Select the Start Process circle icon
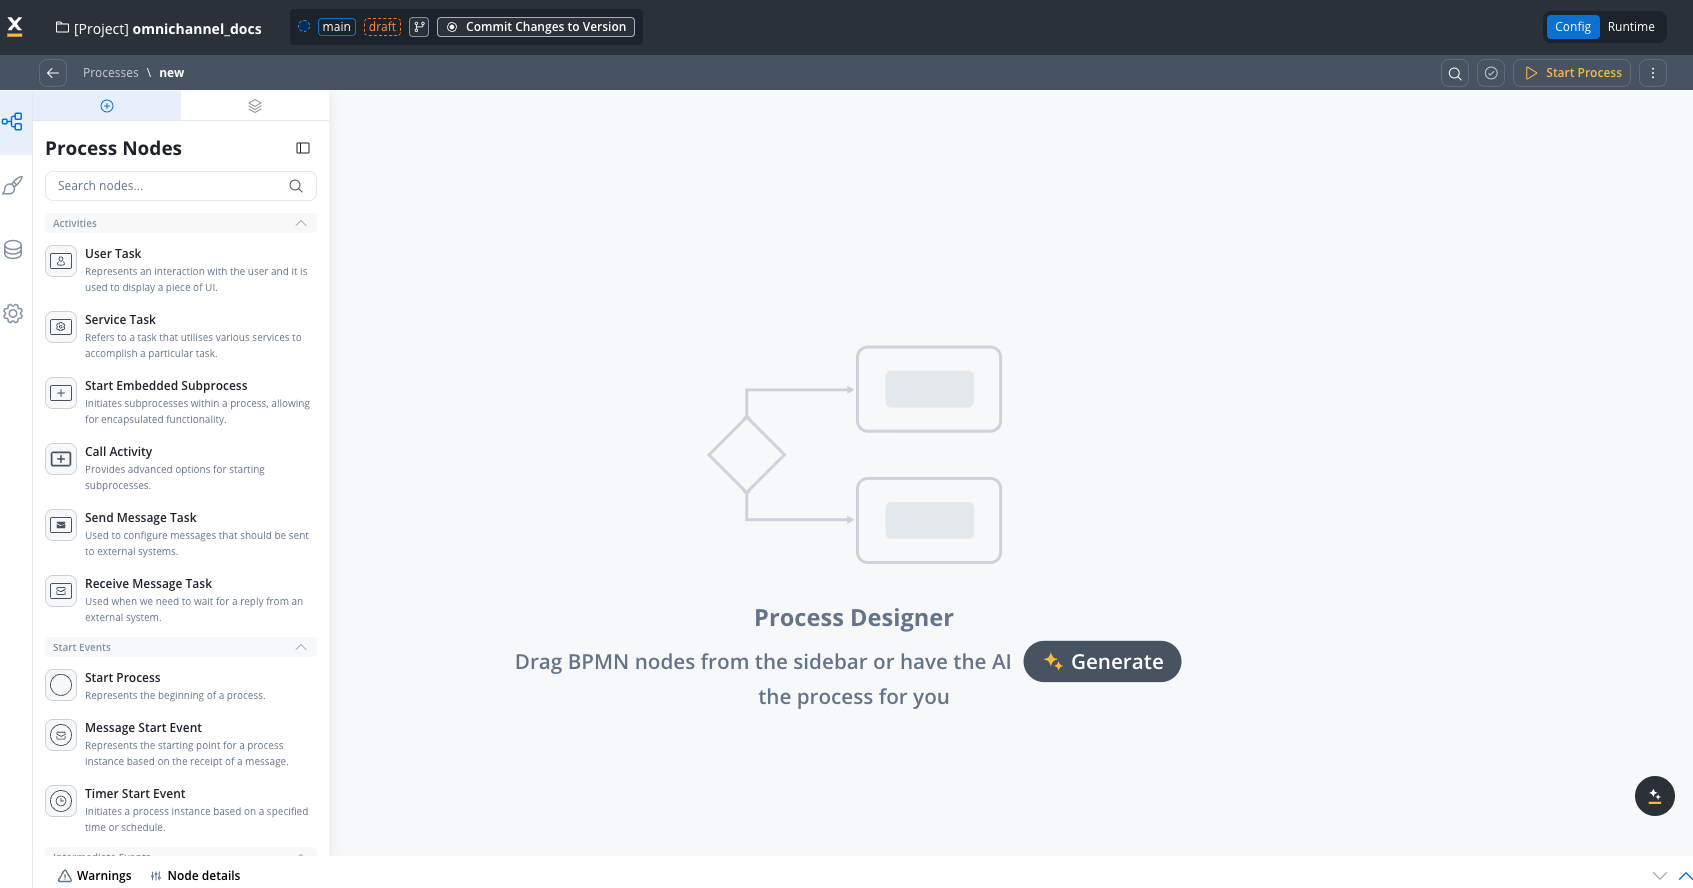 [61, 685]
